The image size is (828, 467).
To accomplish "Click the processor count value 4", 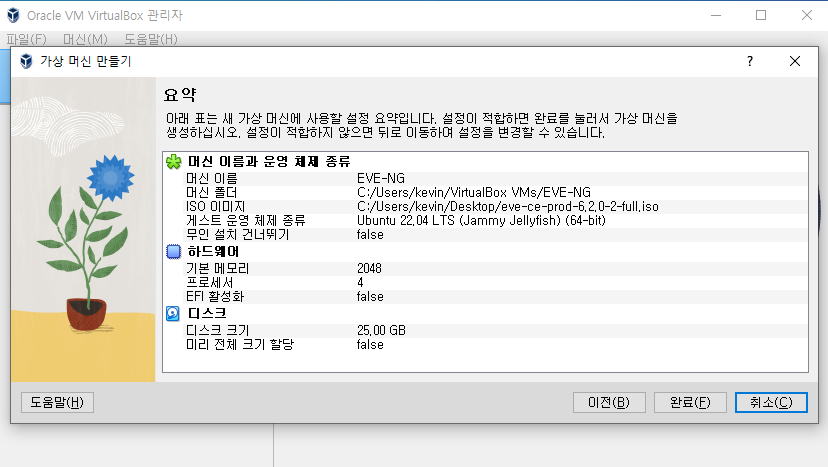I will coord(360,283).
